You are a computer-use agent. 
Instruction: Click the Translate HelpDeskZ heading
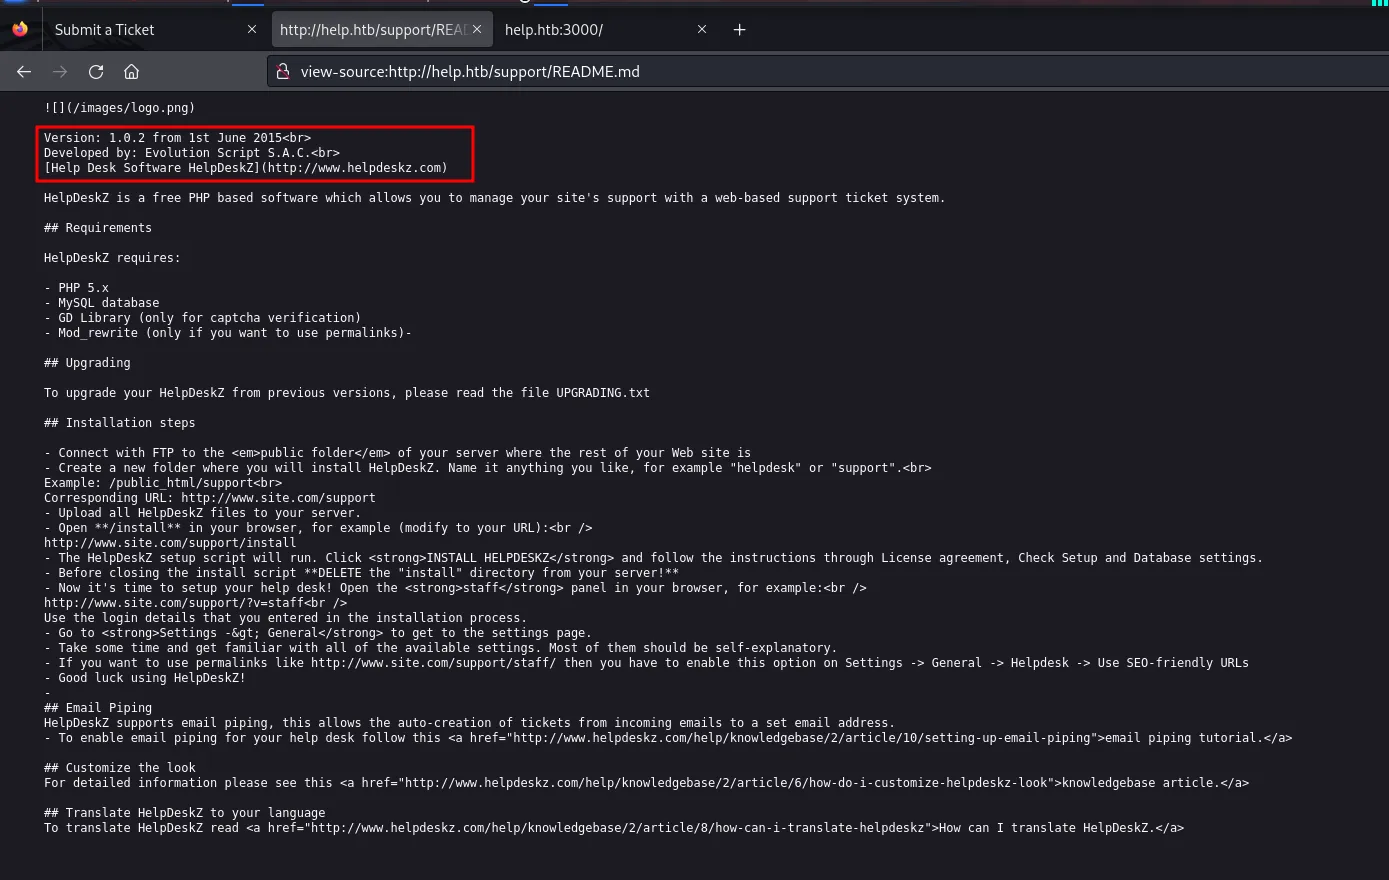(x=184, y=813)
